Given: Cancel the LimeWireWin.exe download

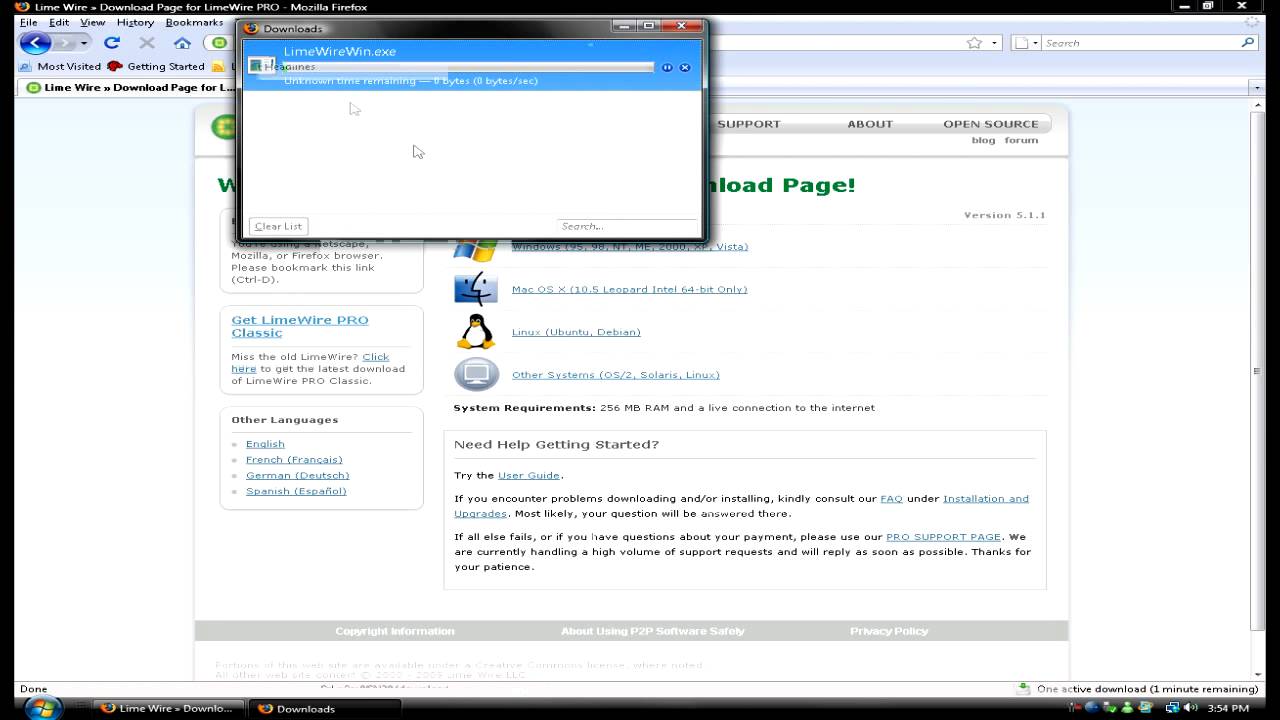Looking at the screenshot, I should click(x=685, y=67).
